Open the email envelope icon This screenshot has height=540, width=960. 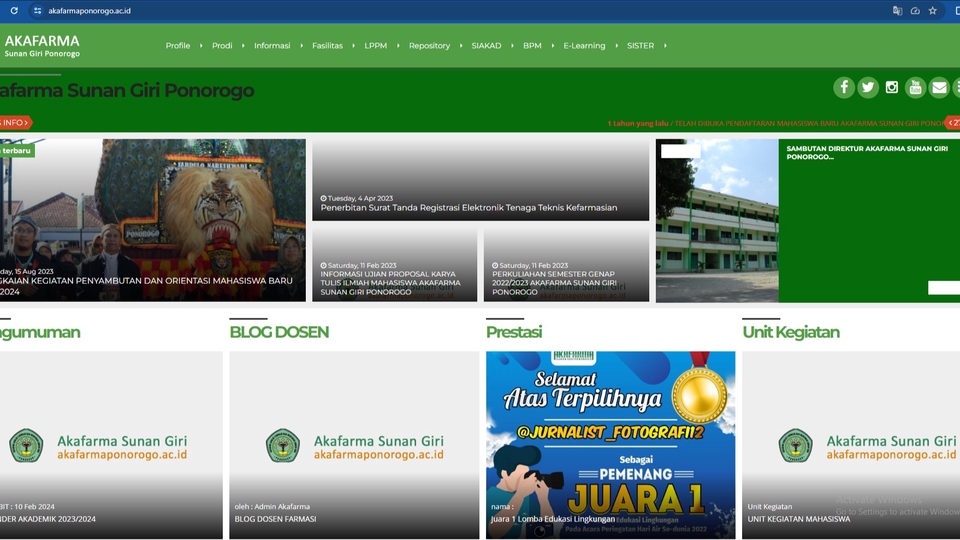click(x=939, y=88)
